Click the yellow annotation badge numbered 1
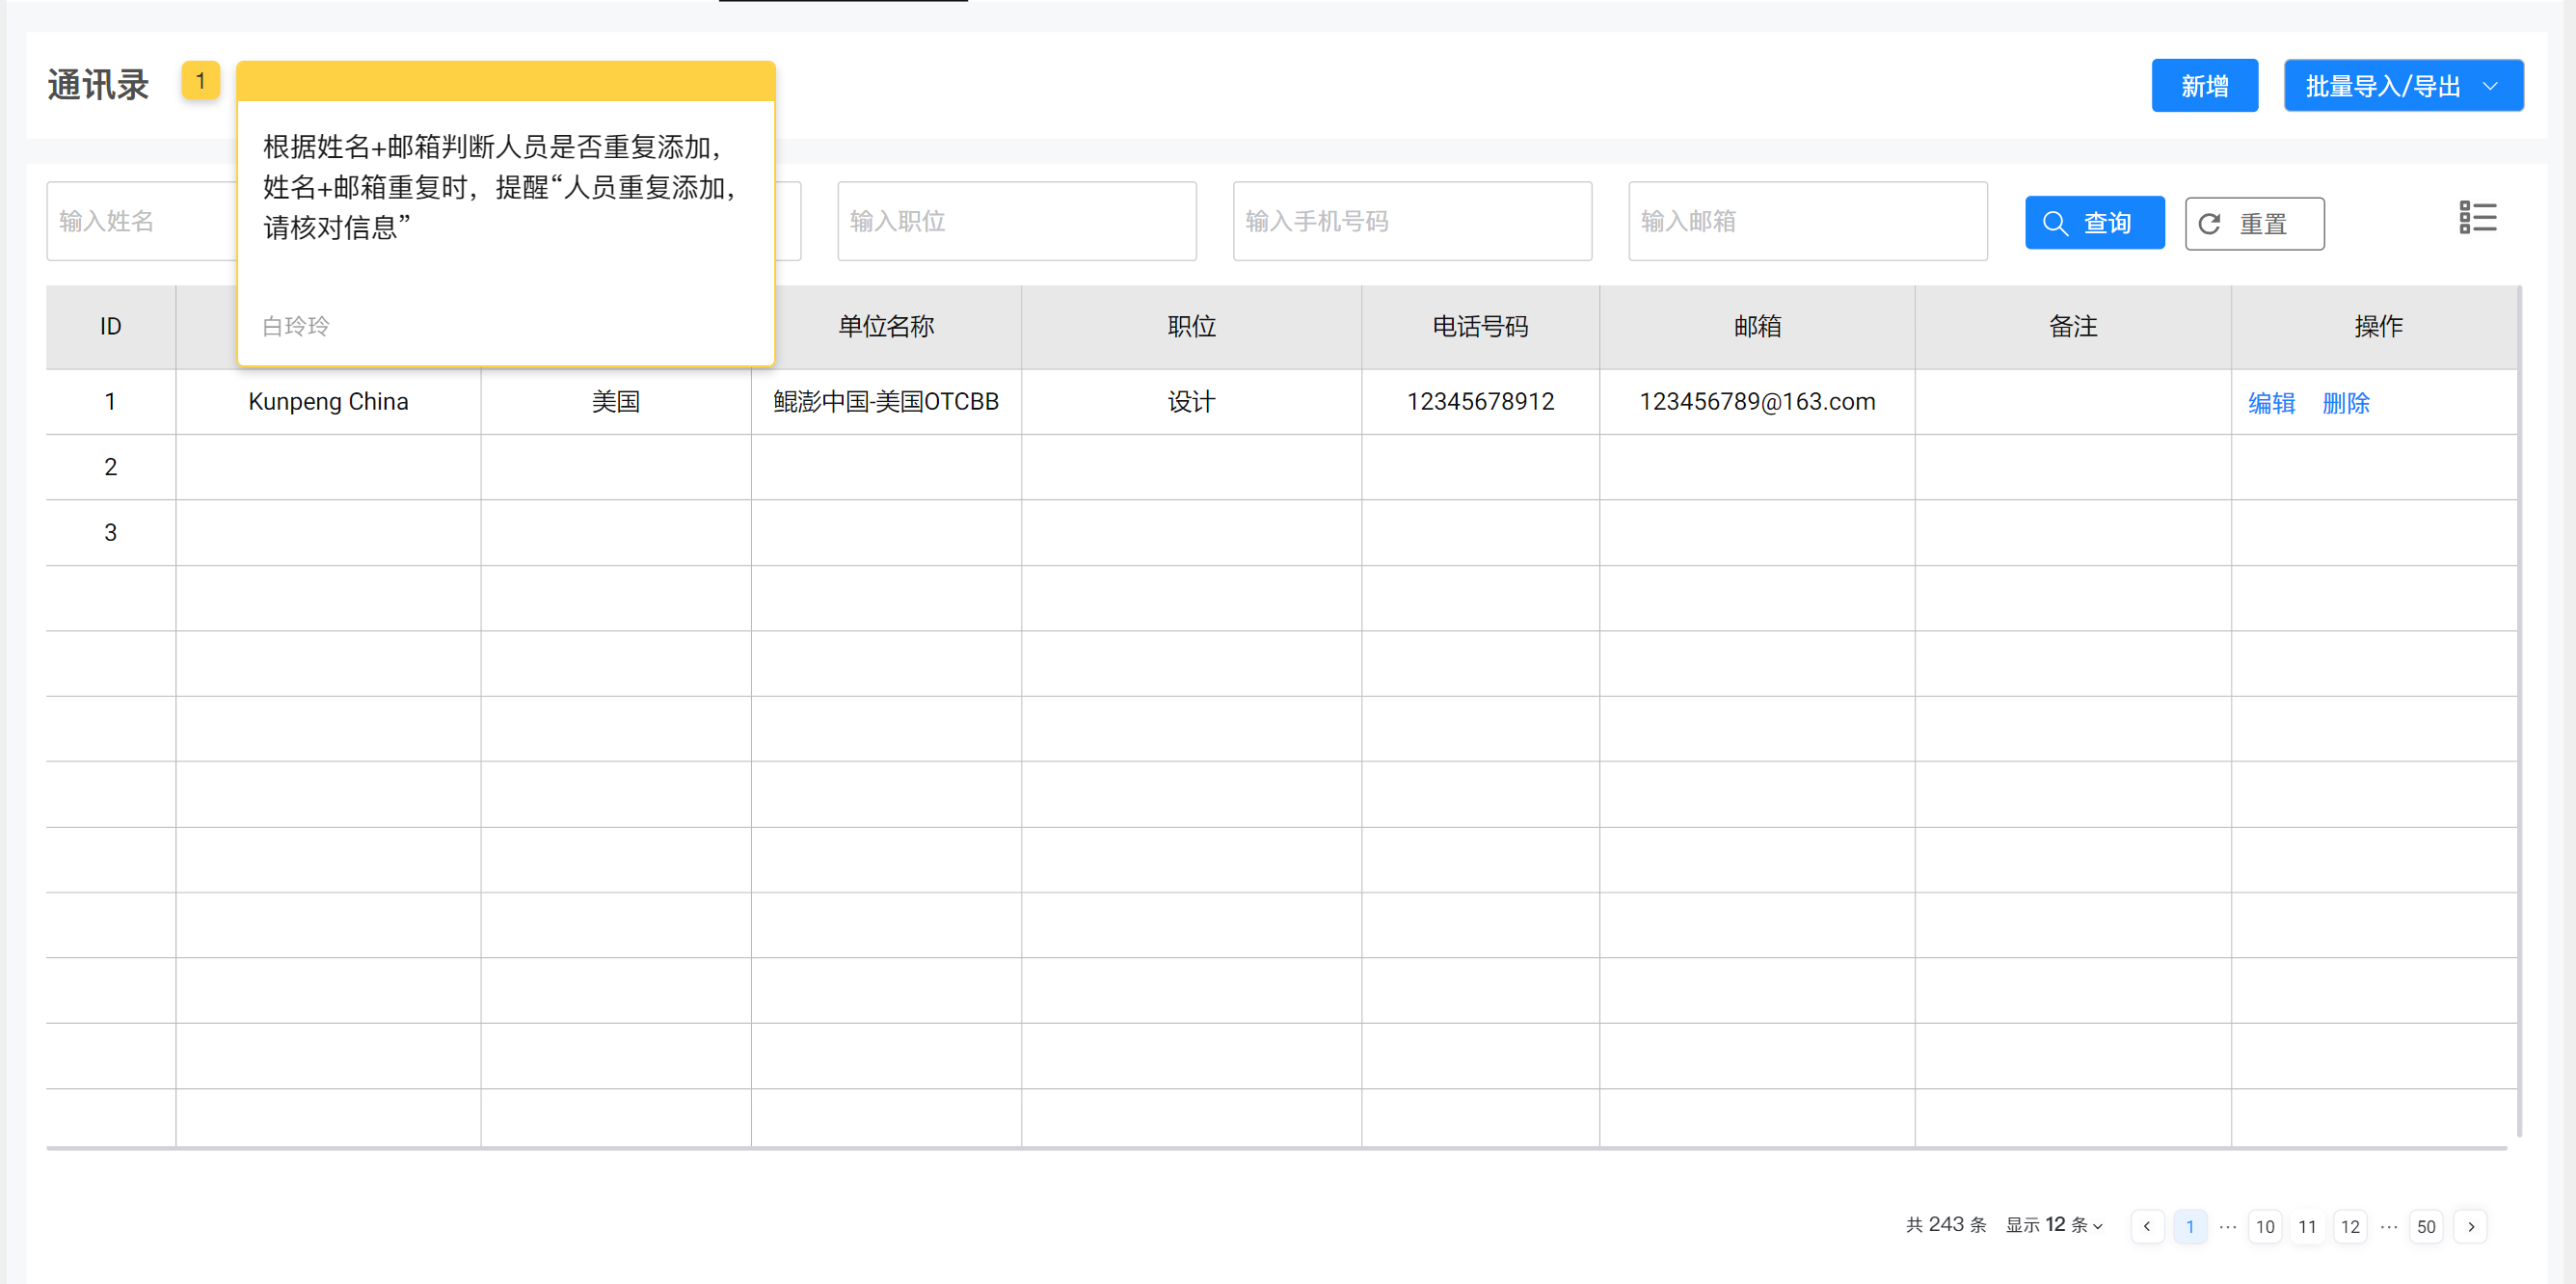Screen dimensions: 2576x1284 pyautogui.click(x=200, y=81)
